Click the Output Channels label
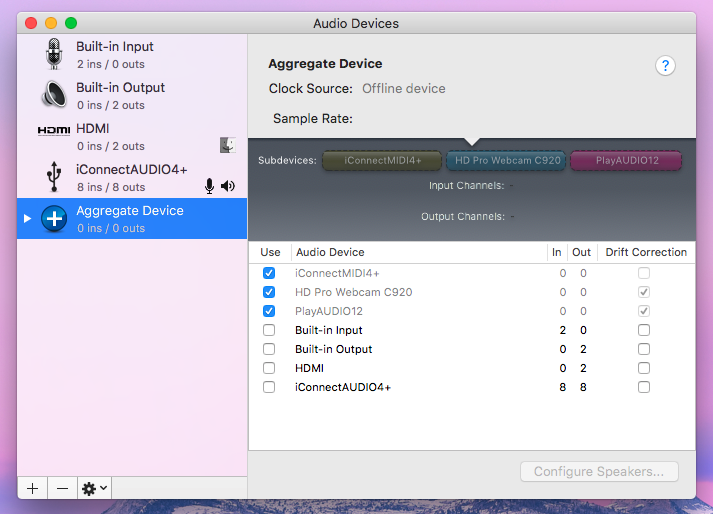 click(x=463, y=217)
